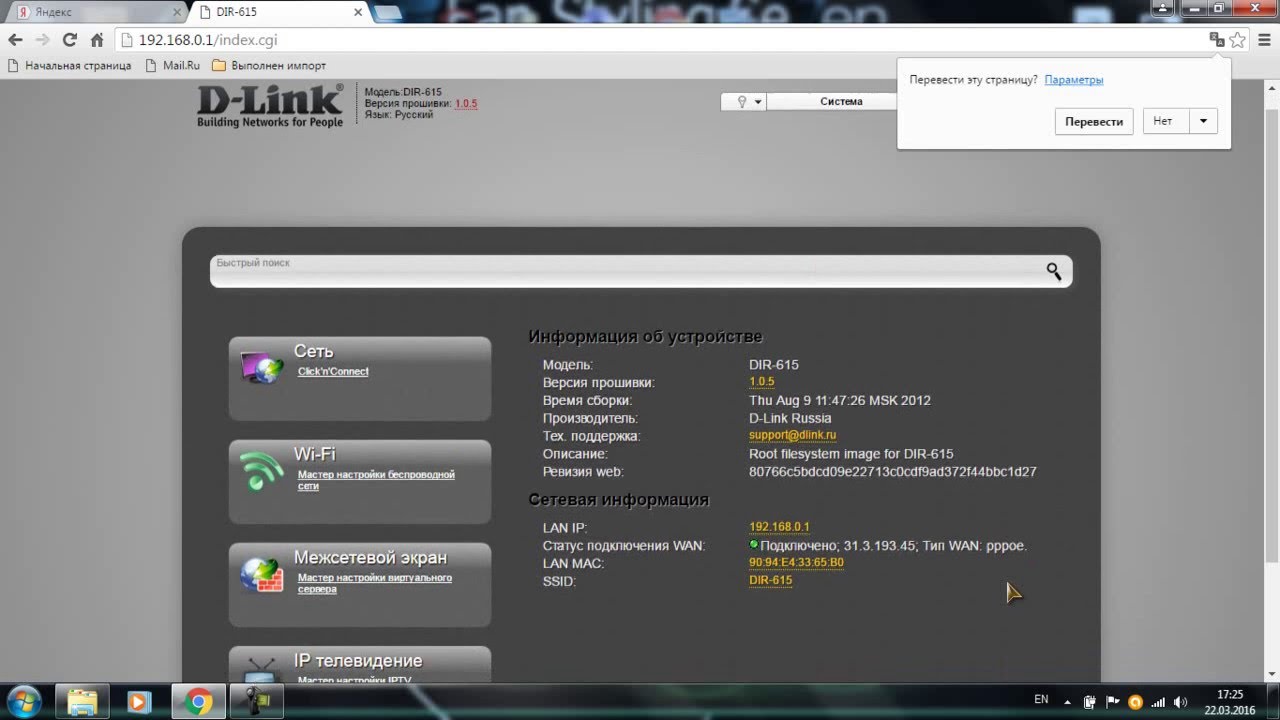The height and width of the screenshot is (720, 1280).
Task: Click the address bar URL field
Action: tap(660, 40)
